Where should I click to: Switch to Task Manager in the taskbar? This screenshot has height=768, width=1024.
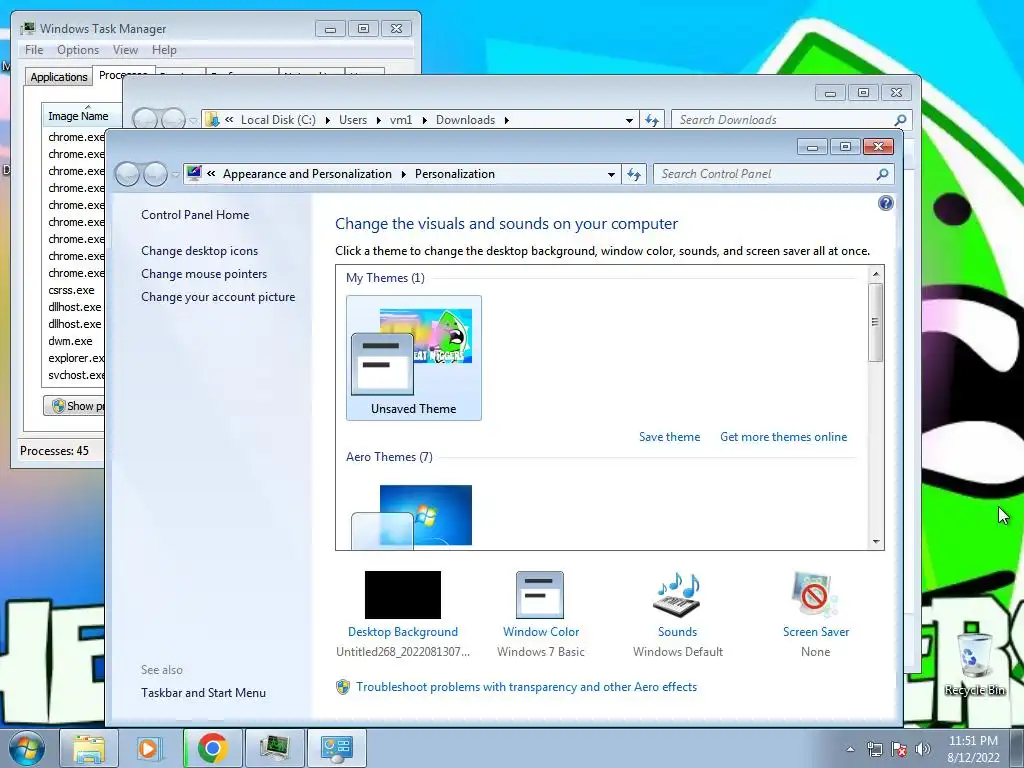coord(275,748)
